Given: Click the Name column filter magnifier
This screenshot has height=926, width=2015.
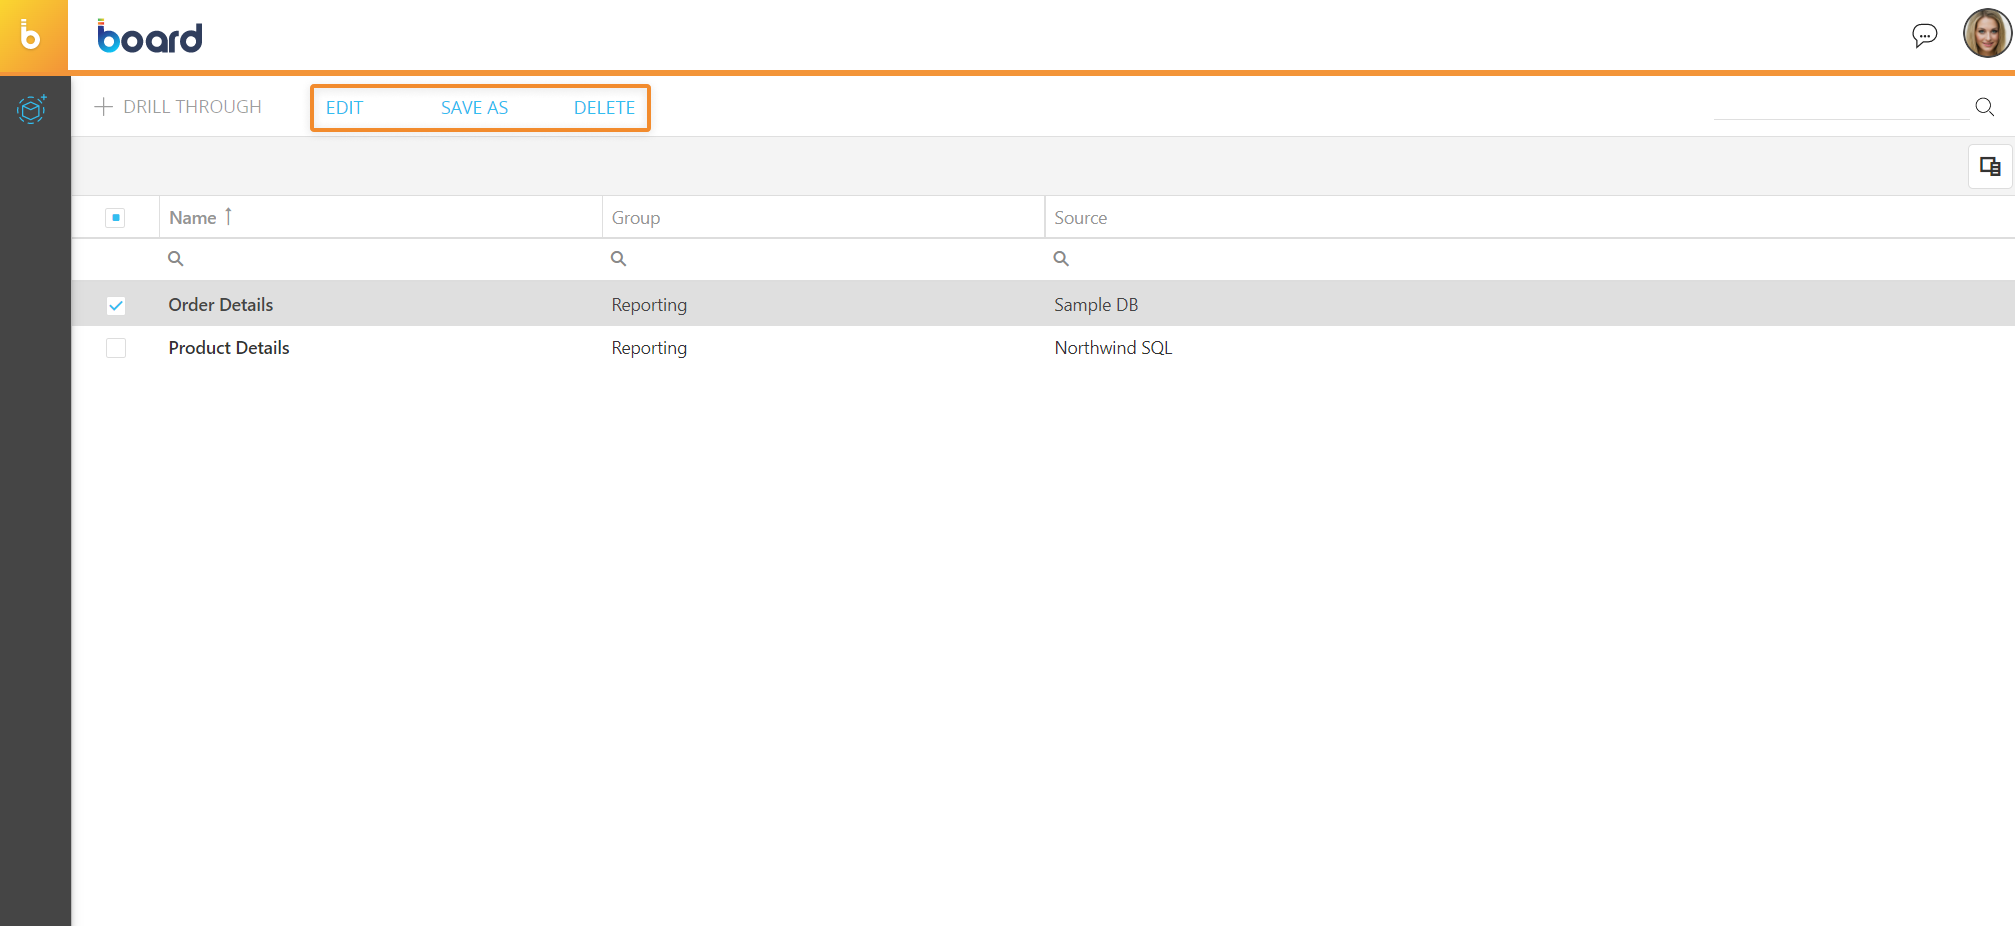Looking at the screenshot, I should coord(176,259).
